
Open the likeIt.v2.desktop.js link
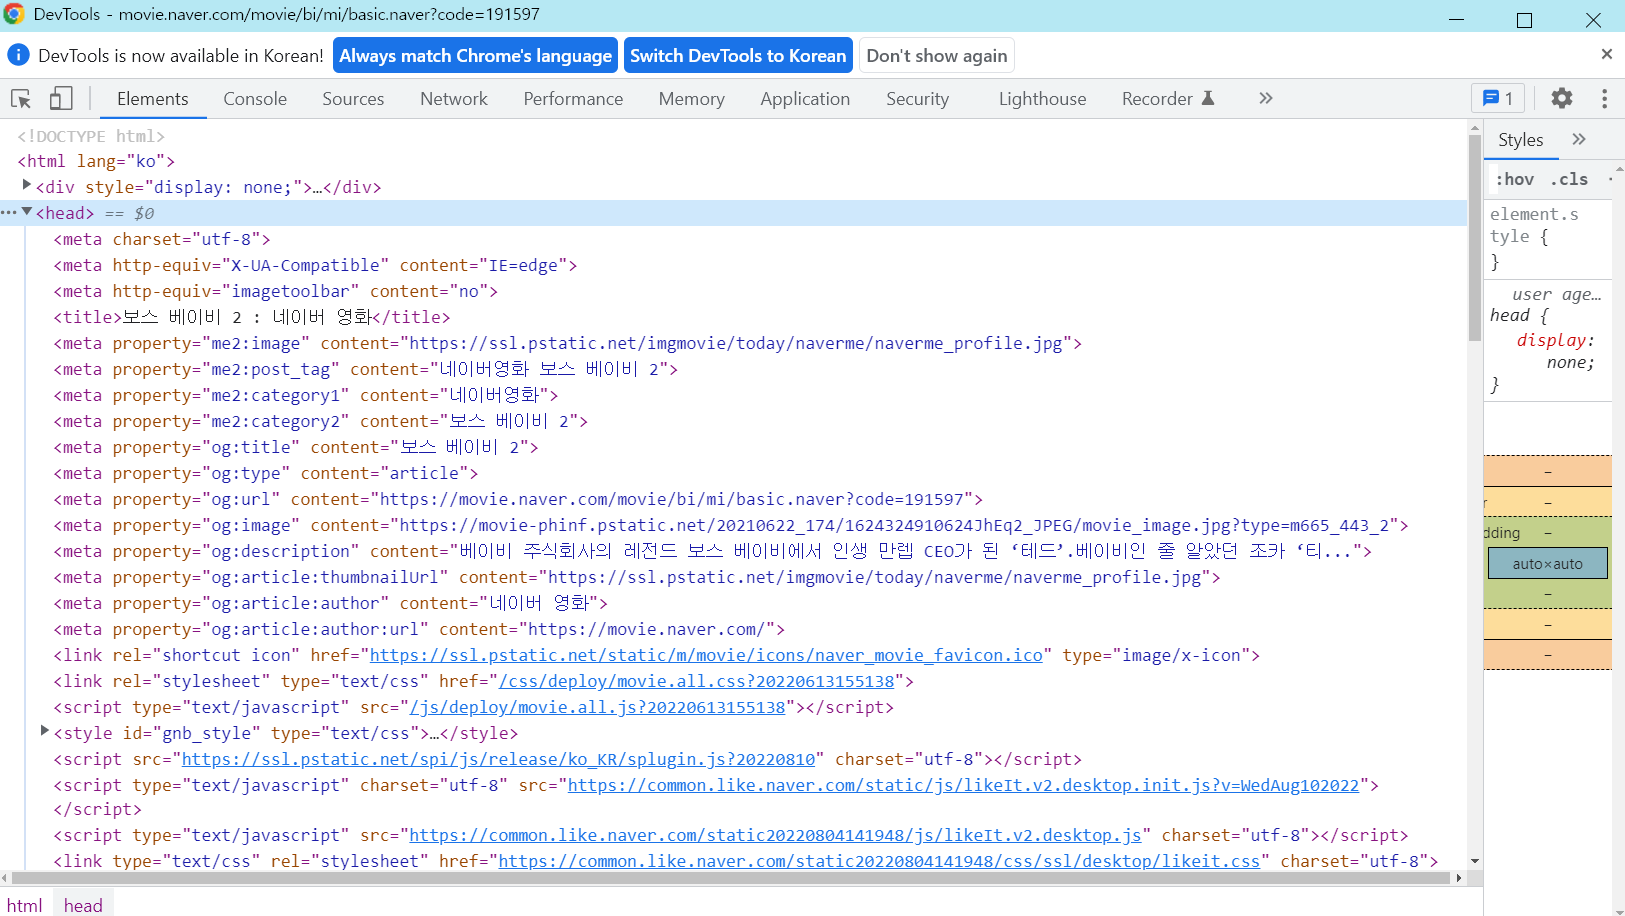[x=775, y=835]
